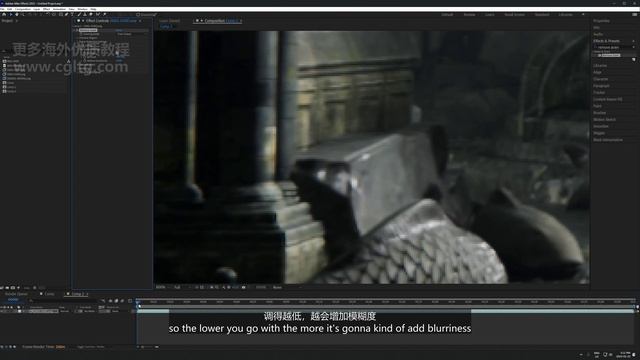
Task: Expand the Properties panel
Action: pyautogui.click(x=601, y=21)
